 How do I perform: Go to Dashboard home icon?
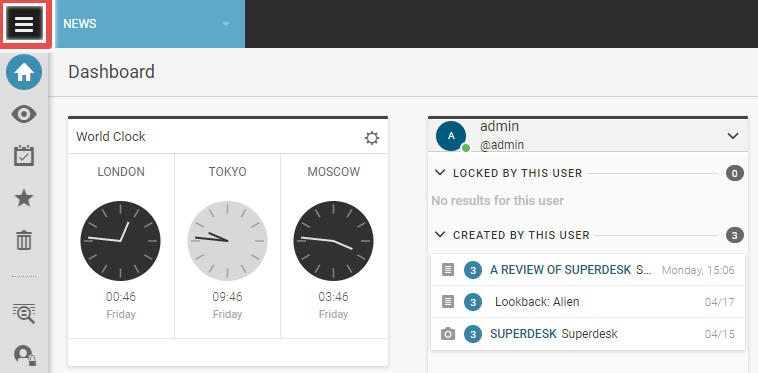click(x=24, y=72)
